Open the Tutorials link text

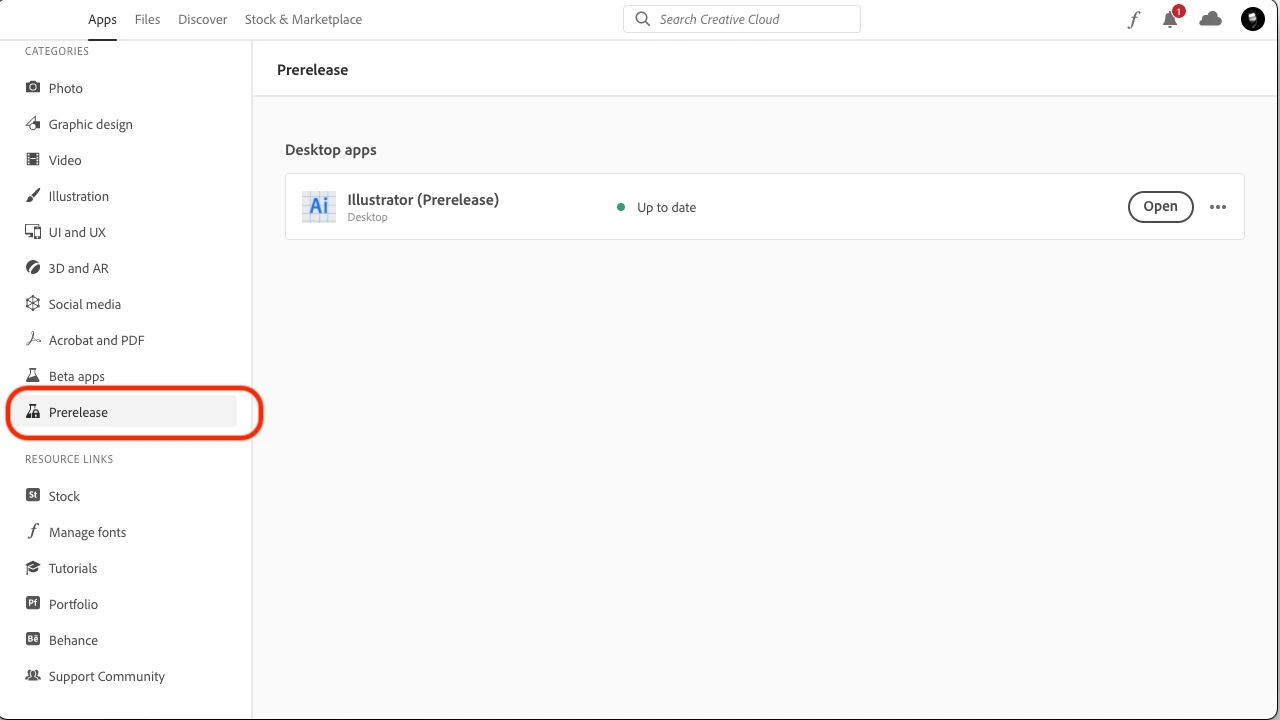pos(73,568)
